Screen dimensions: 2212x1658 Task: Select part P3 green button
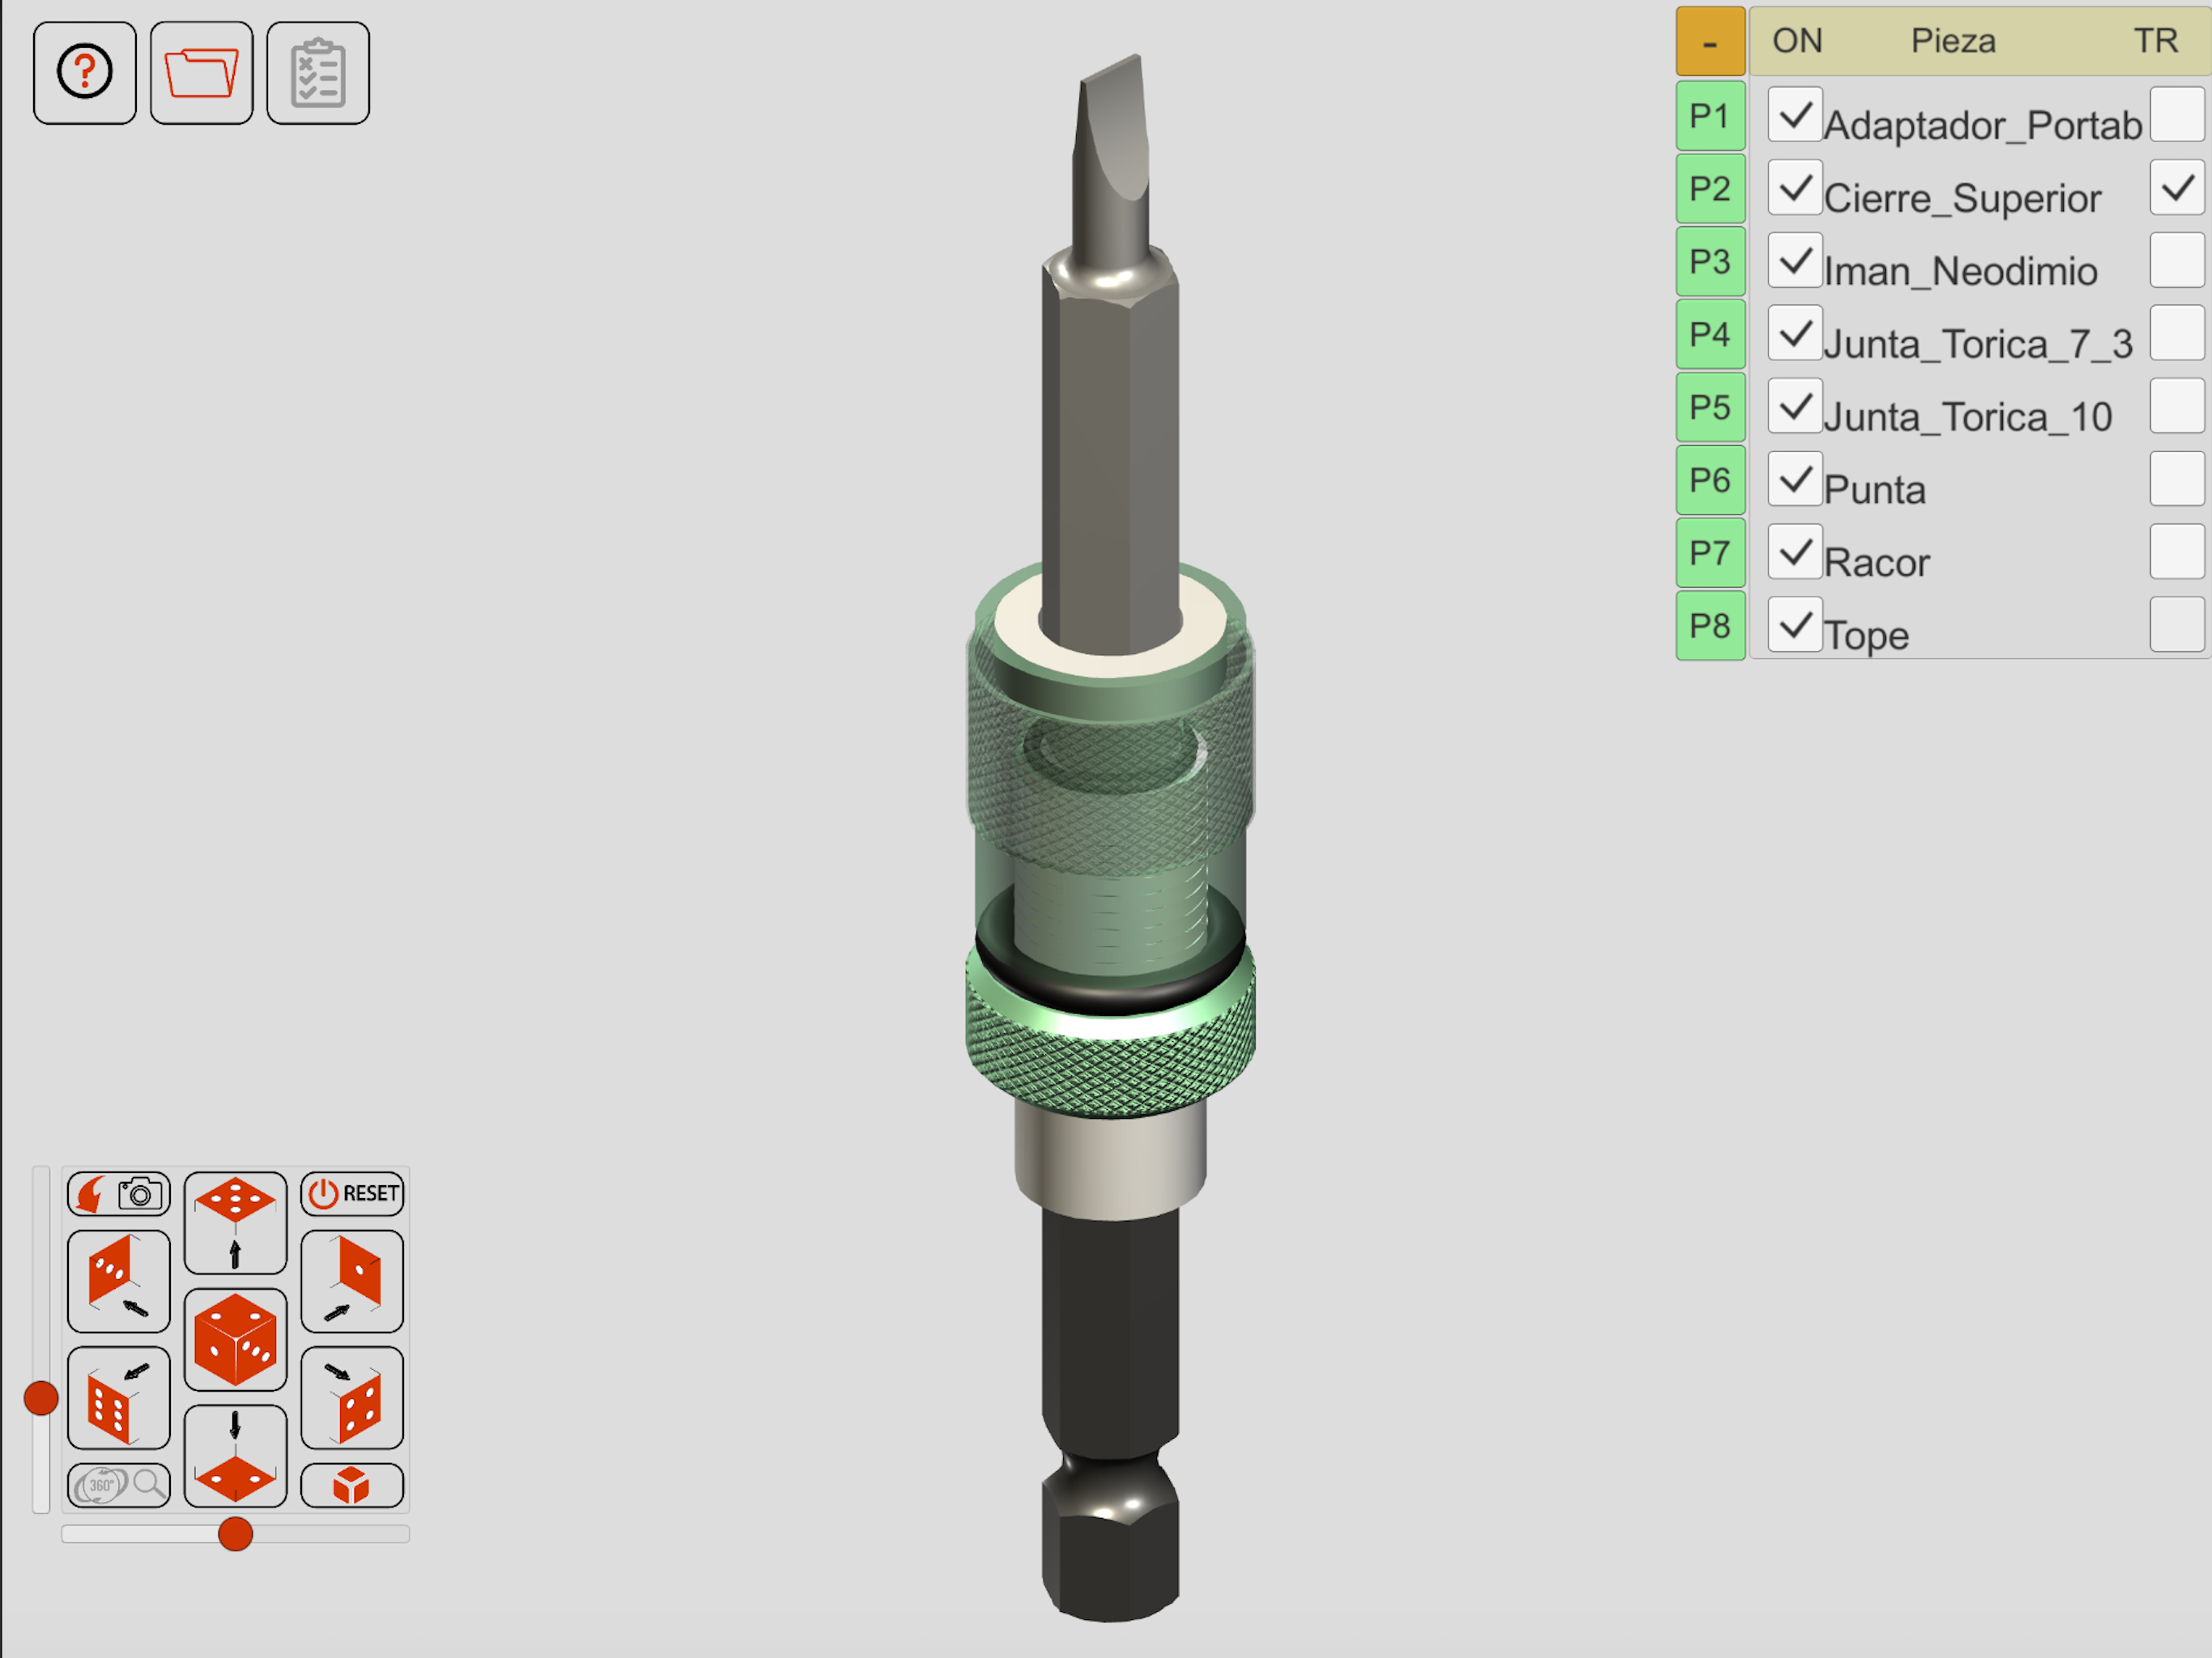pos(1710,262)
